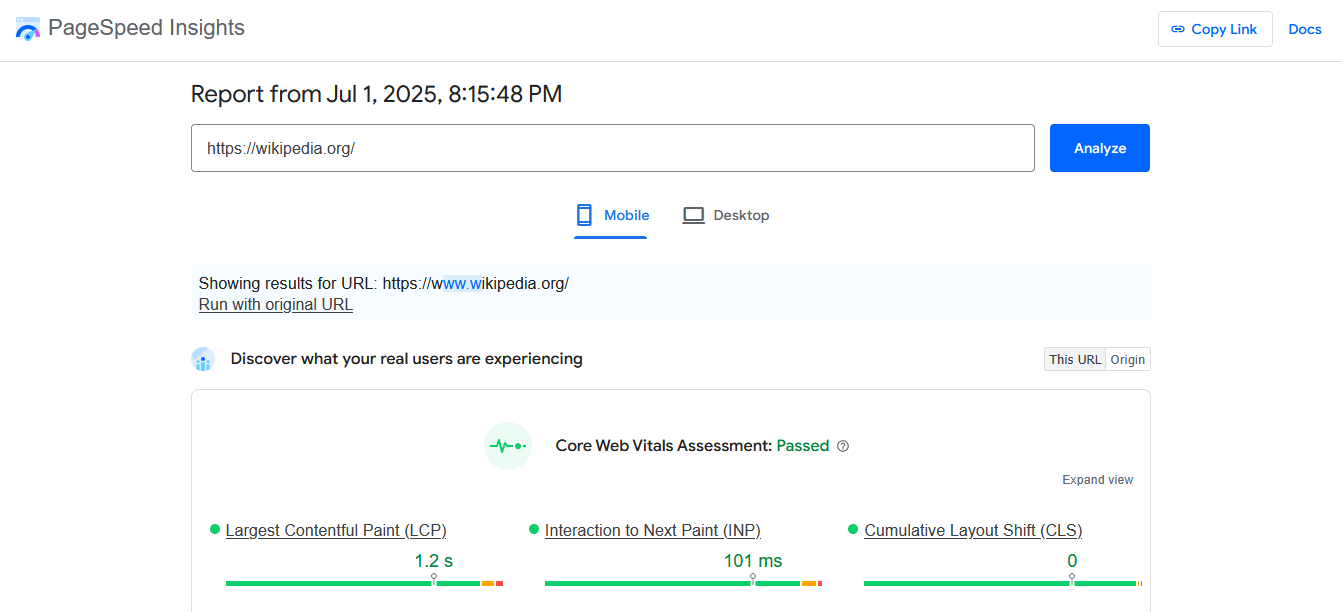Open Cumulative Layout Shift (CLS) link
The image size is (1341, 612).
973,531
